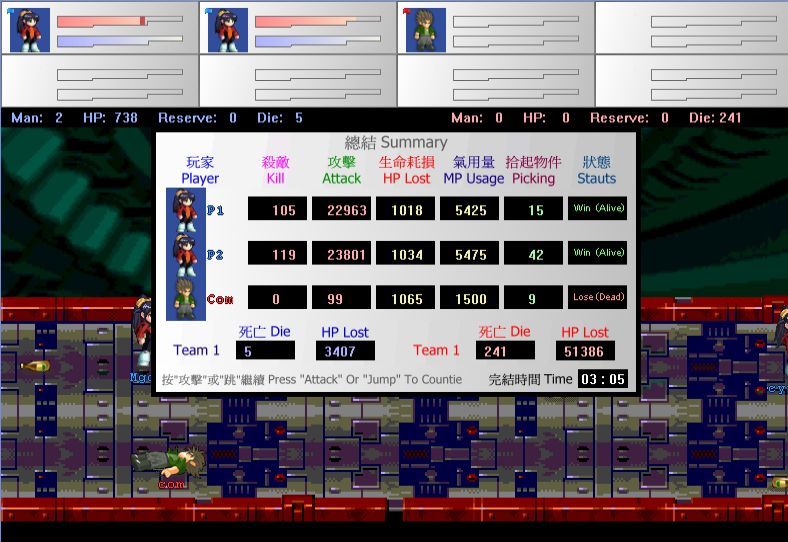Click the first player's red HP bar
Image resolution: width=788 pixels, height=542 pixels.
click(101, 20)
